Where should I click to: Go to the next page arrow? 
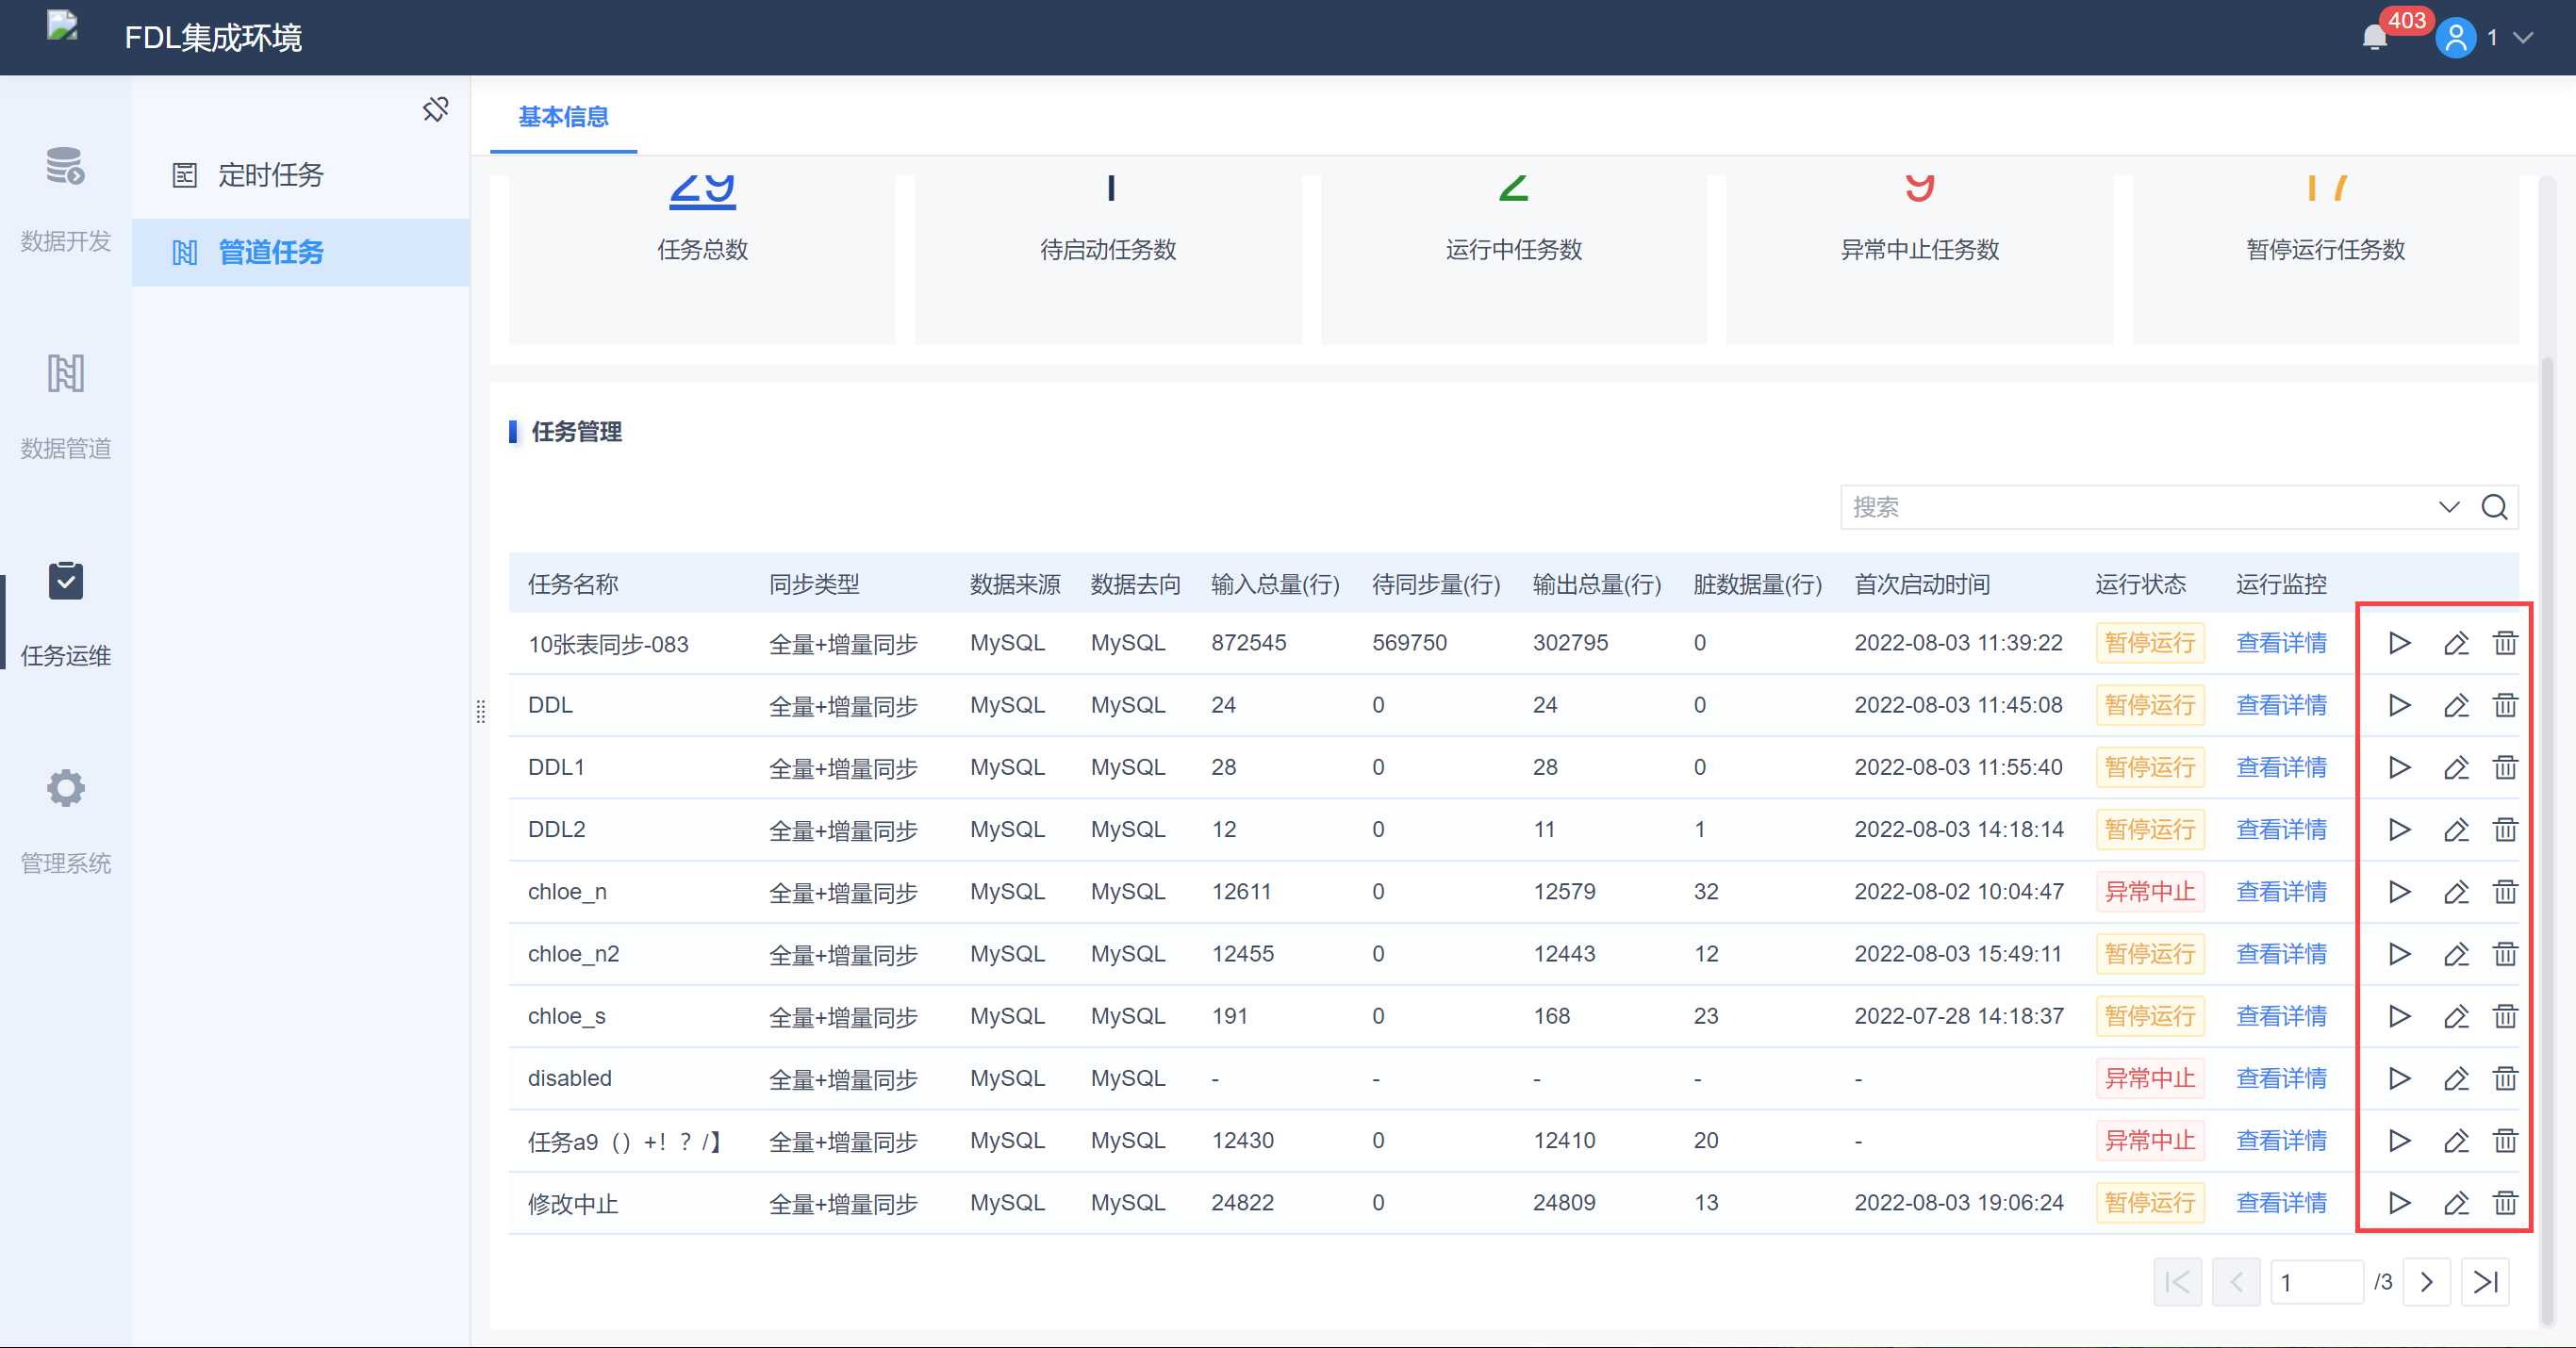[x=2426, y=1282]
